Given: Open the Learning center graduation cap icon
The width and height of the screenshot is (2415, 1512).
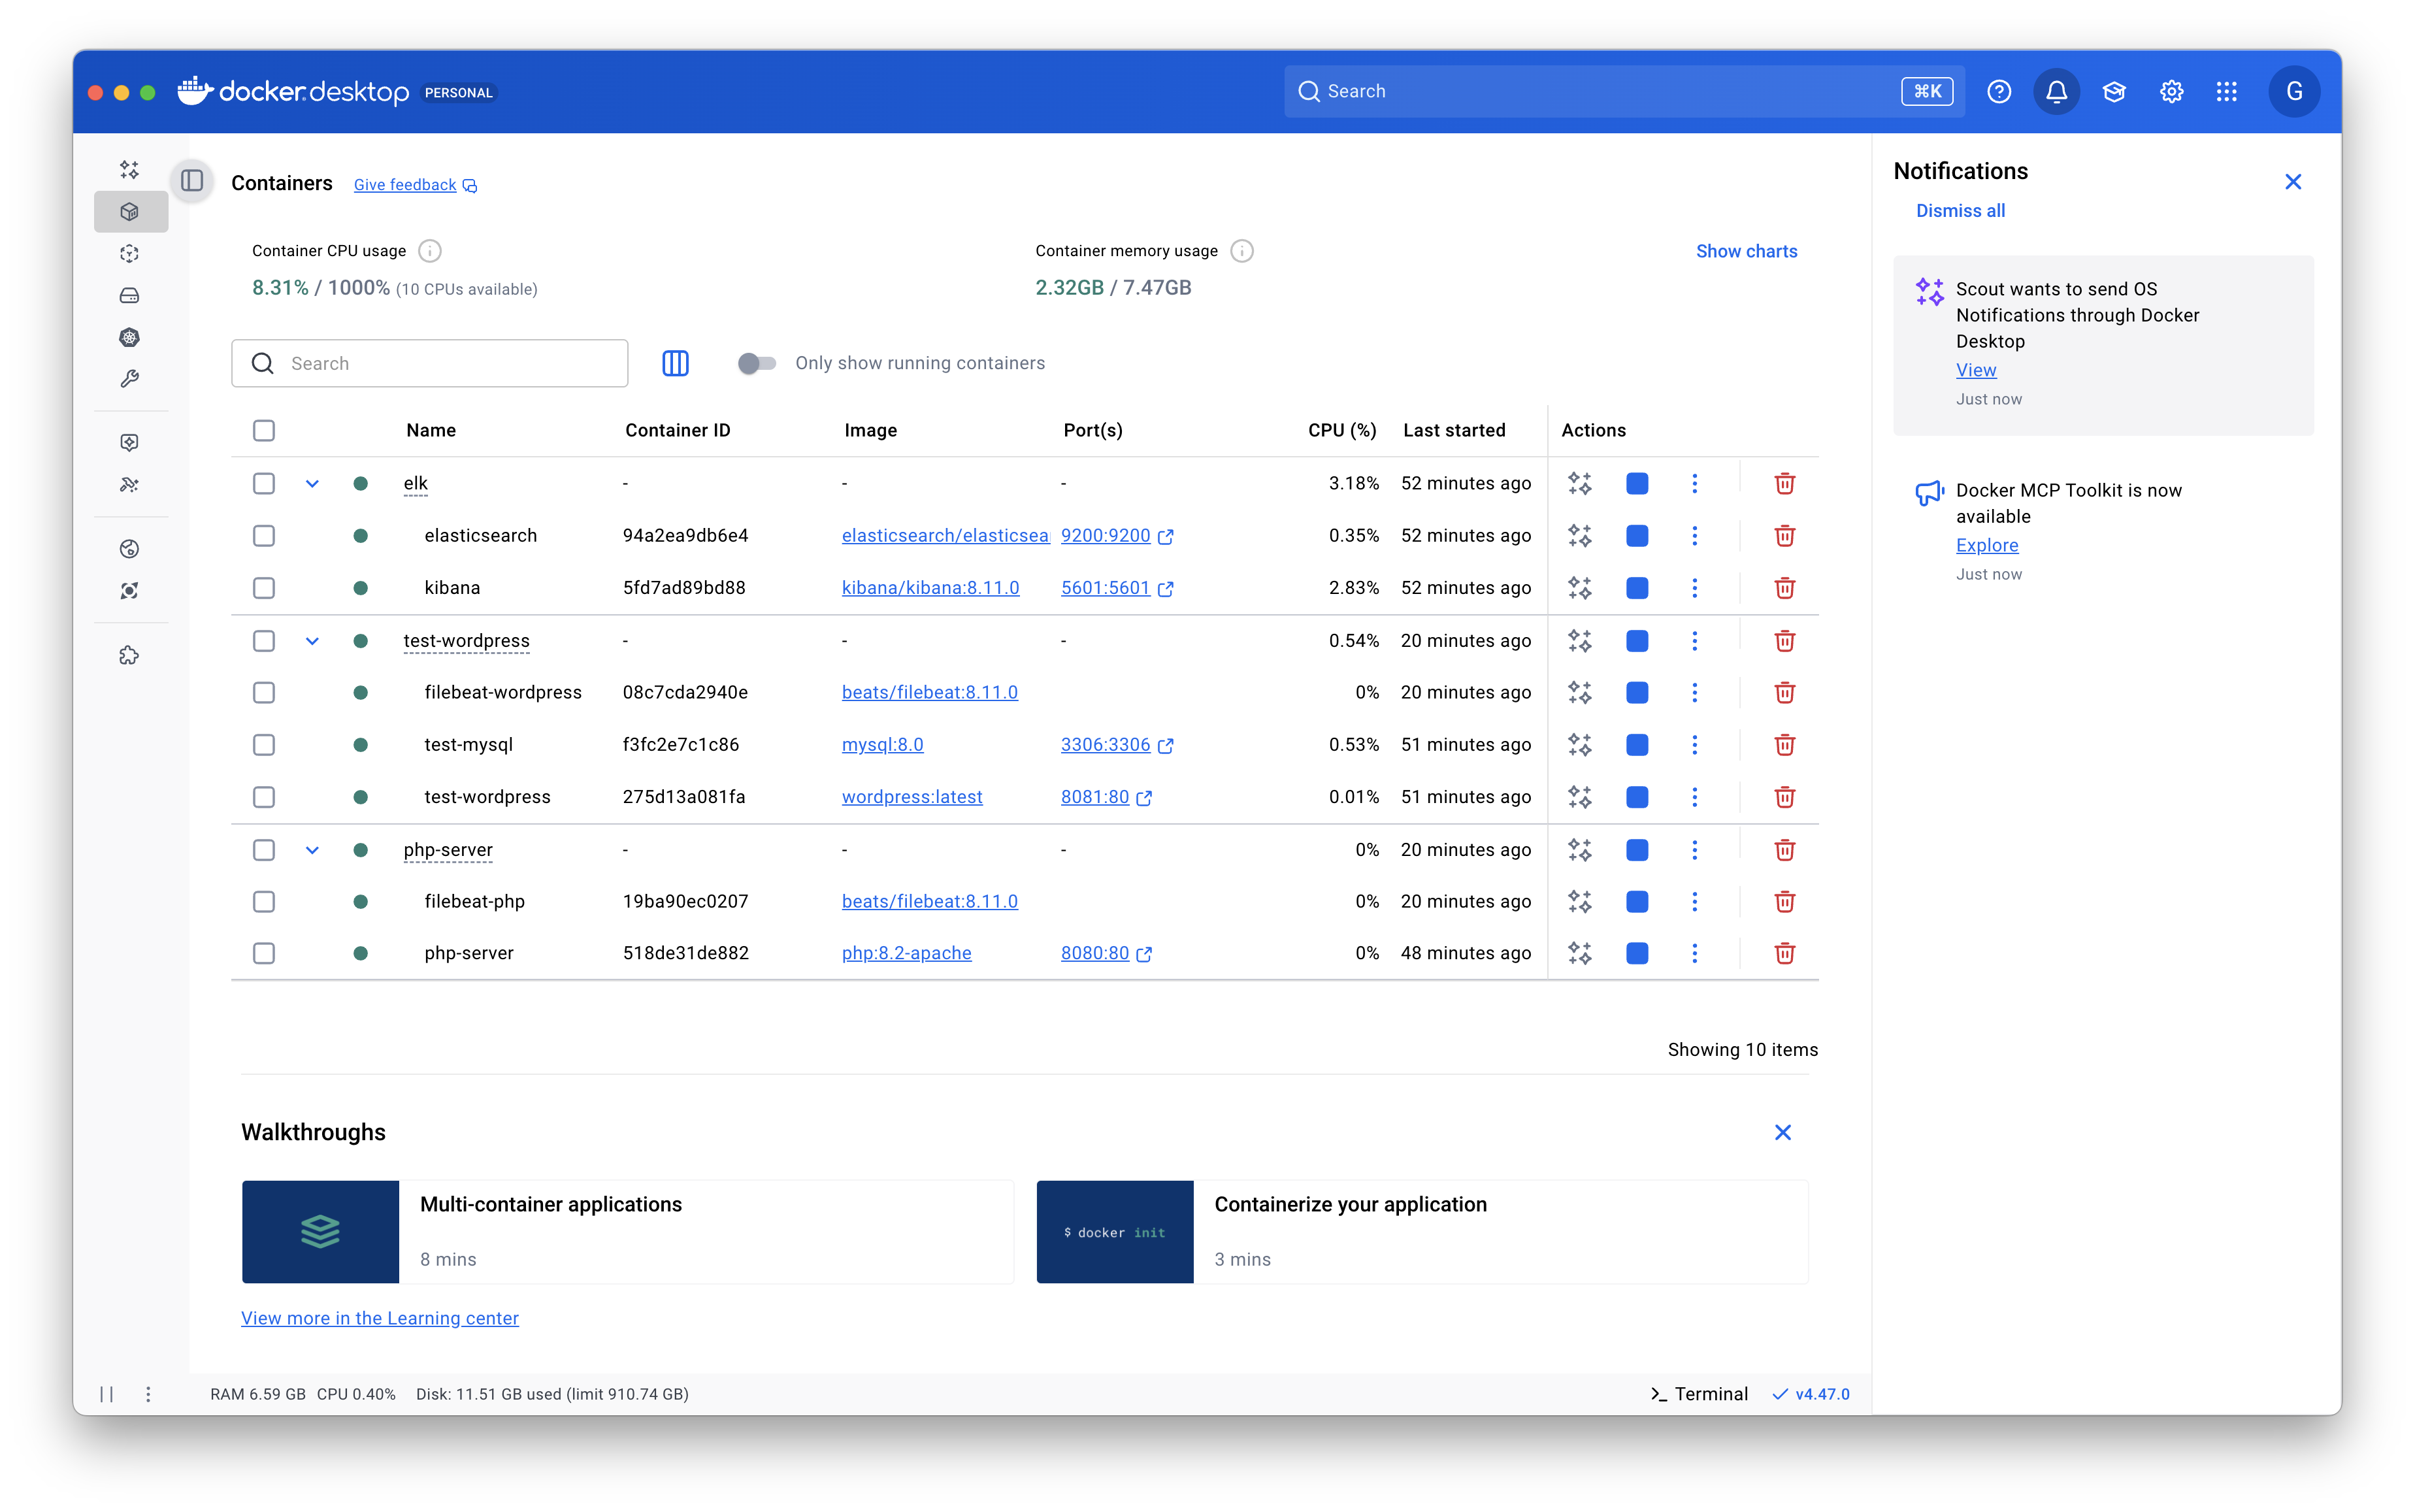Looking at the screenshot, I should click(x=2114, y=92).
